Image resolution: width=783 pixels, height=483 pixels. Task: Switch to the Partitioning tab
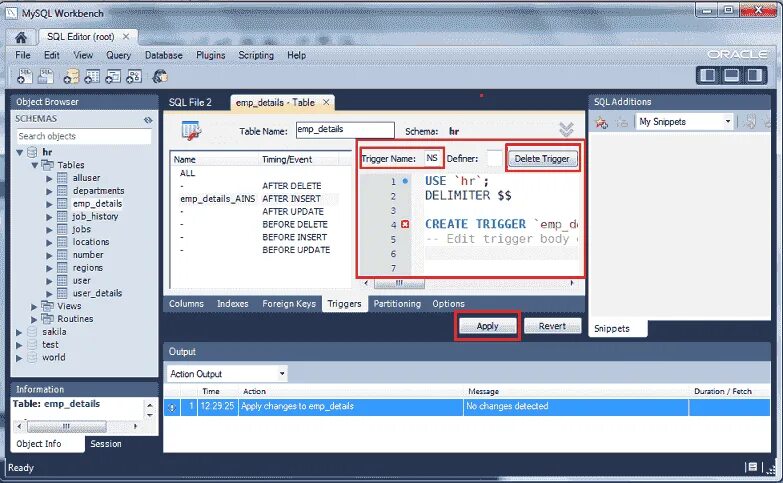[x=397, y=304]
